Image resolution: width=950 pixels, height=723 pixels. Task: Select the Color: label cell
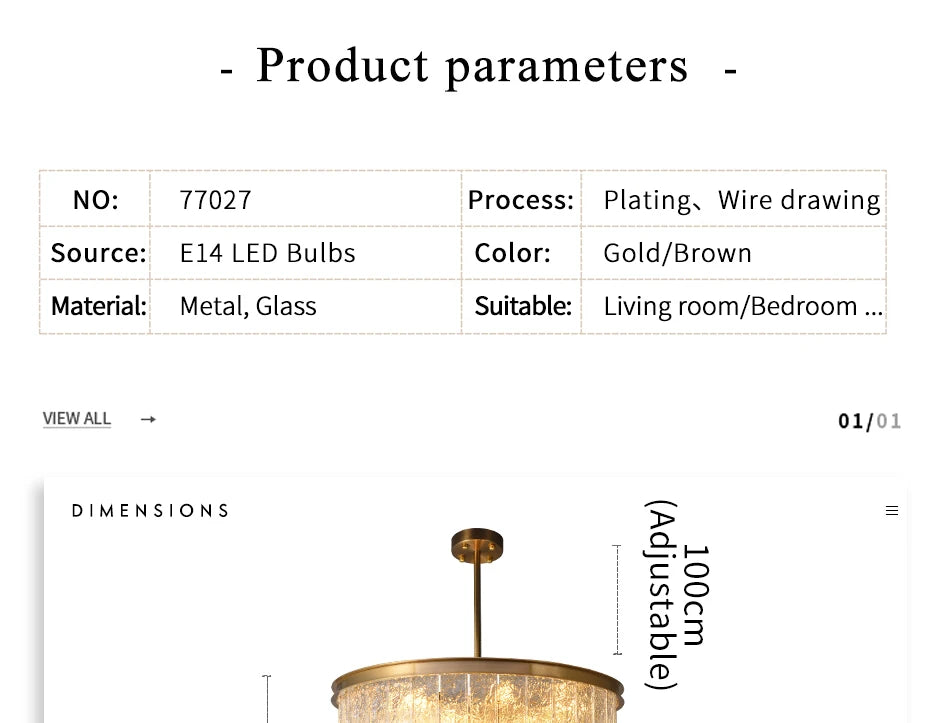(x=512, y=253)
